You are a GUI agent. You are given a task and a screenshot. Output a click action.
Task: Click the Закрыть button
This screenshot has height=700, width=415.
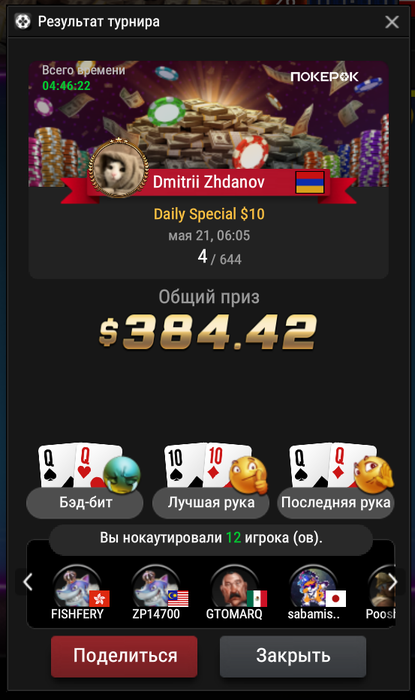click(x=293, y=656)
